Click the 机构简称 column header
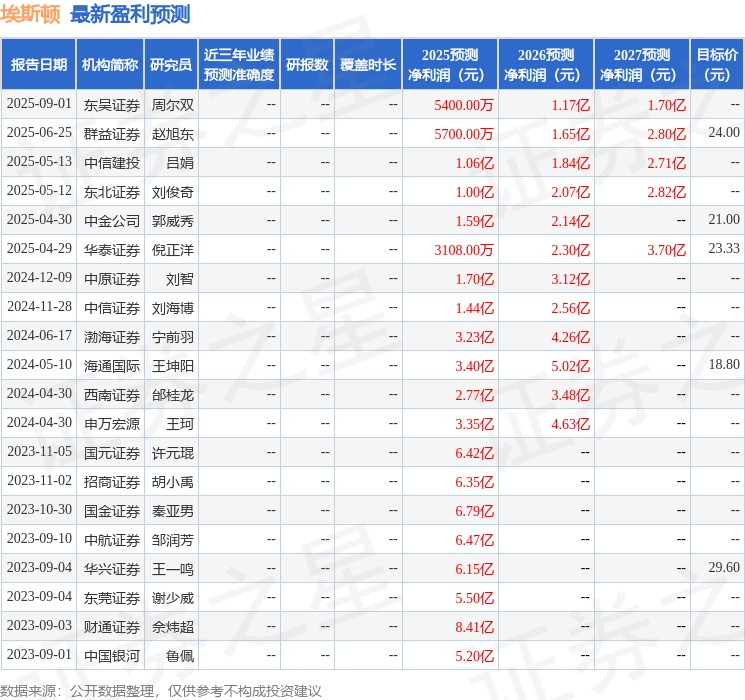Screen dimensions: 745x700 pos(110,64)
